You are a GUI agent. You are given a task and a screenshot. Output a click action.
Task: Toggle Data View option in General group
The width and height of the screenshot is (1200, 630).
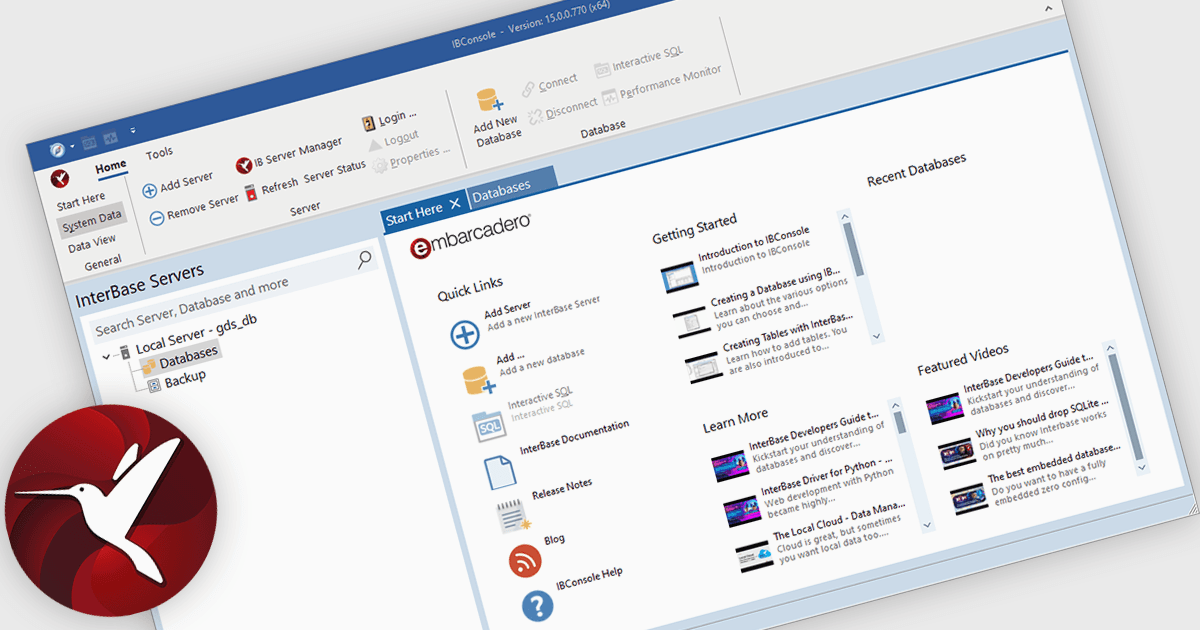(x=92, y=241)
